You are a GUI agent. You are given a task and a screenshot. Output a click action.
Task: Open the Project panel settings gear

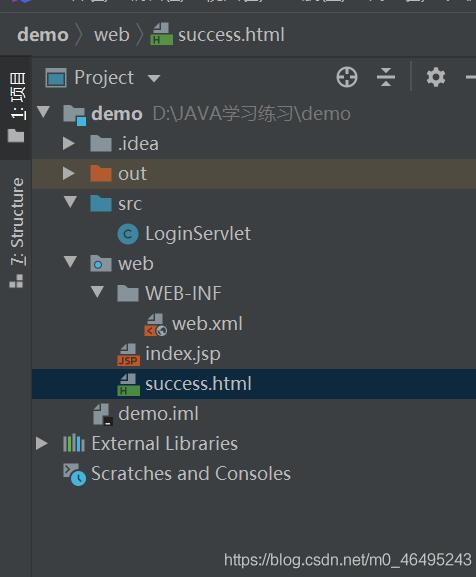(436, 77)
